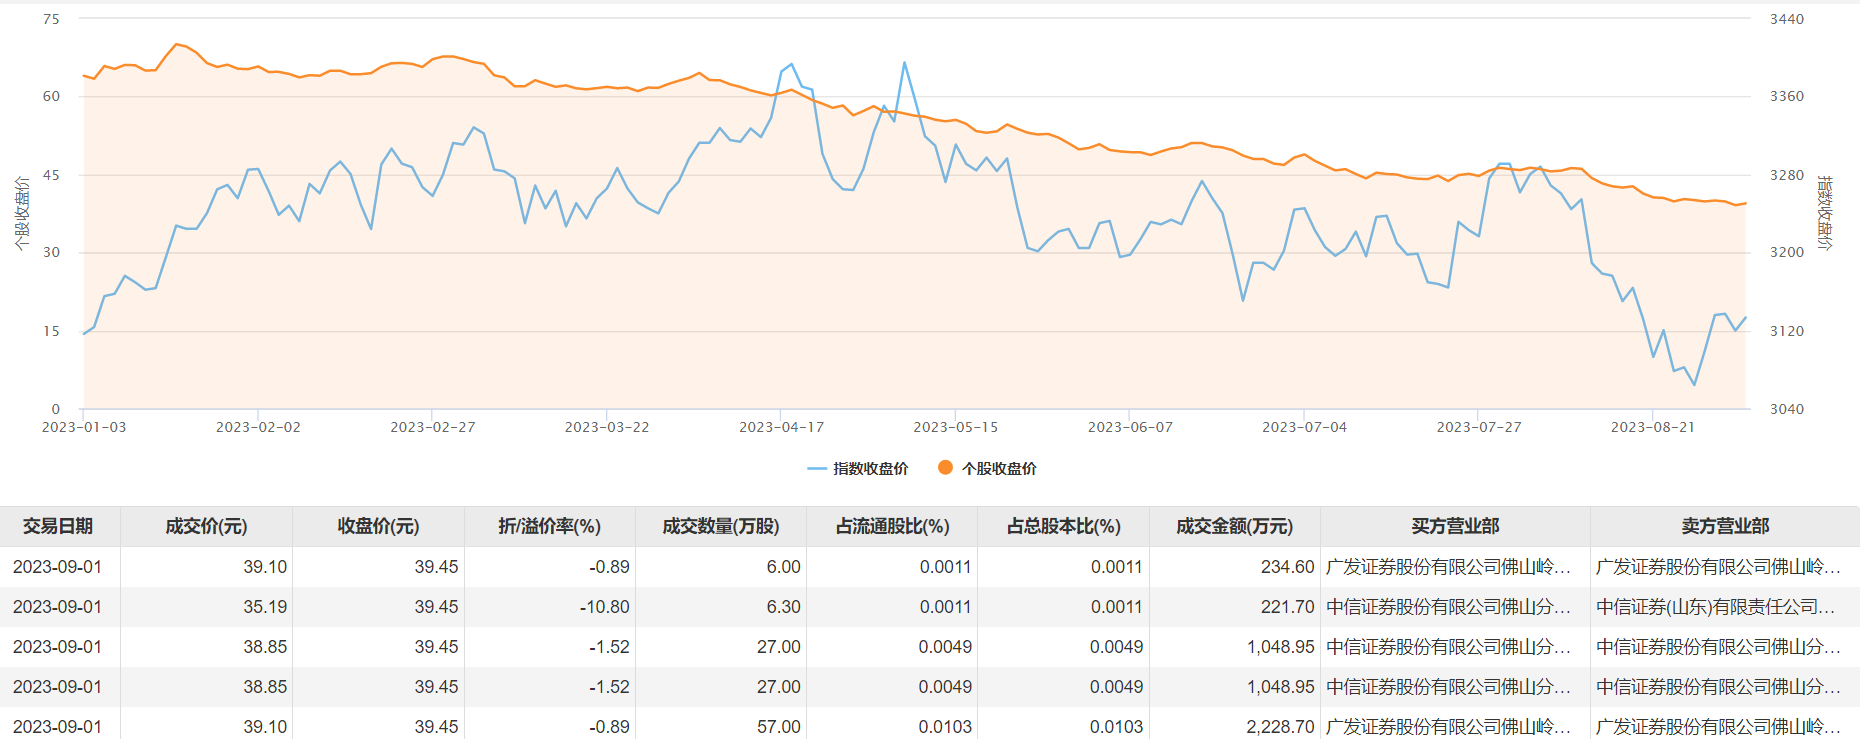The width and height of the screenshot is (1860, 739).
Task: Click the 收盘价(元) column header
Action: [378, 526]
